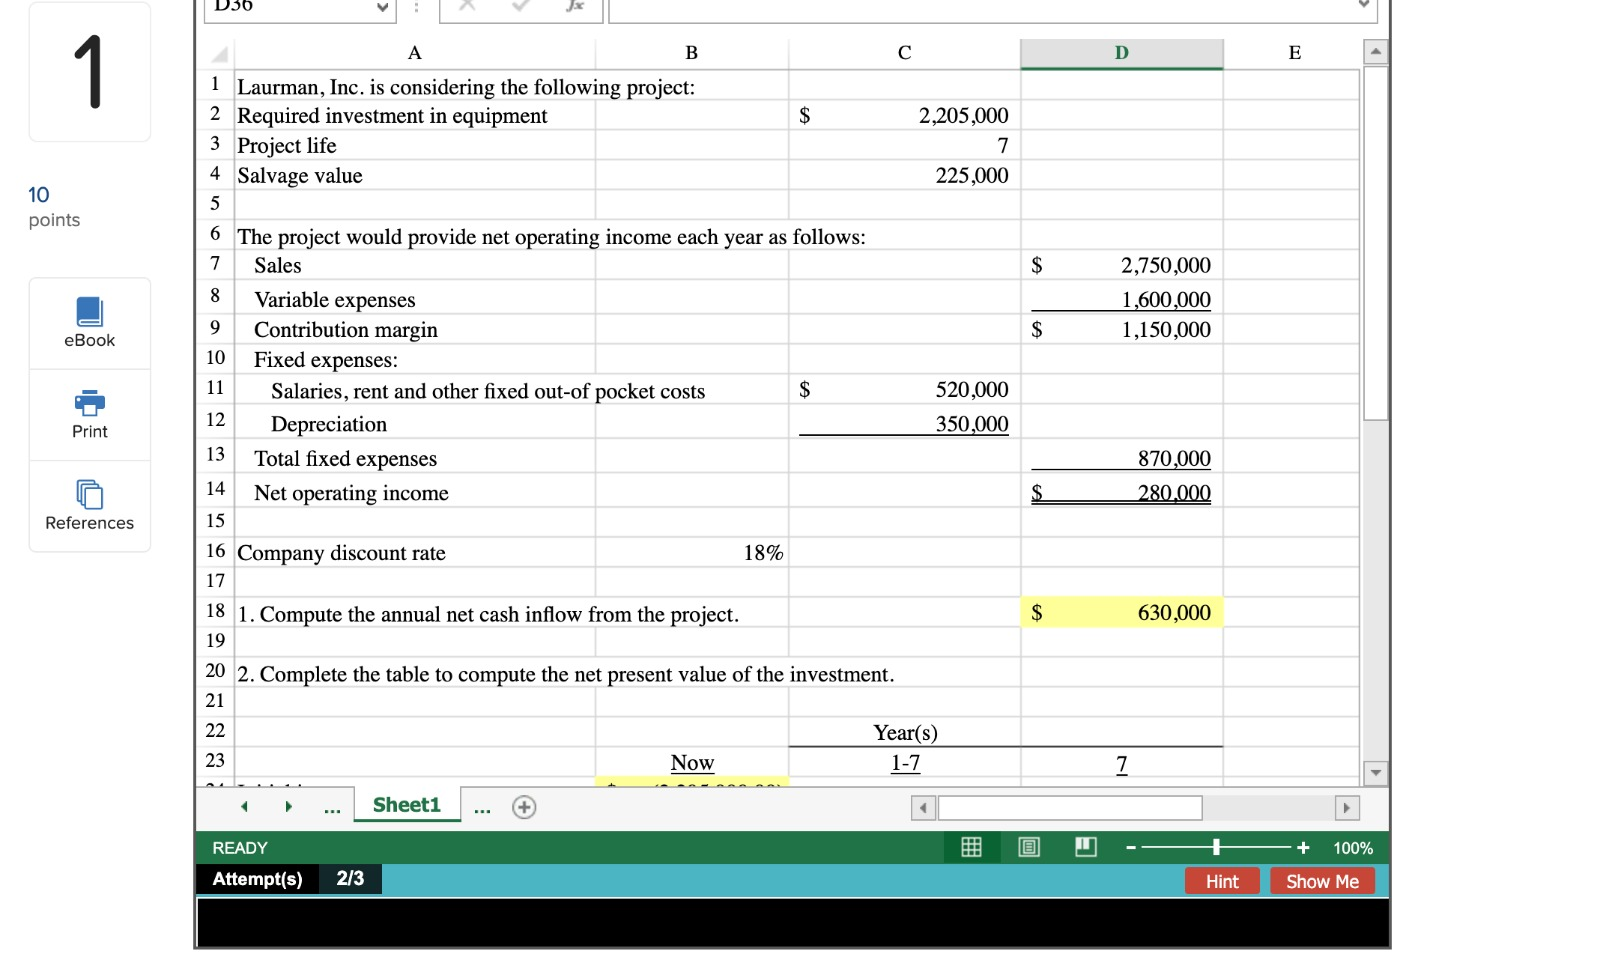
Task: Select the 225,000 salvage value cell
Action: [905, 176]
